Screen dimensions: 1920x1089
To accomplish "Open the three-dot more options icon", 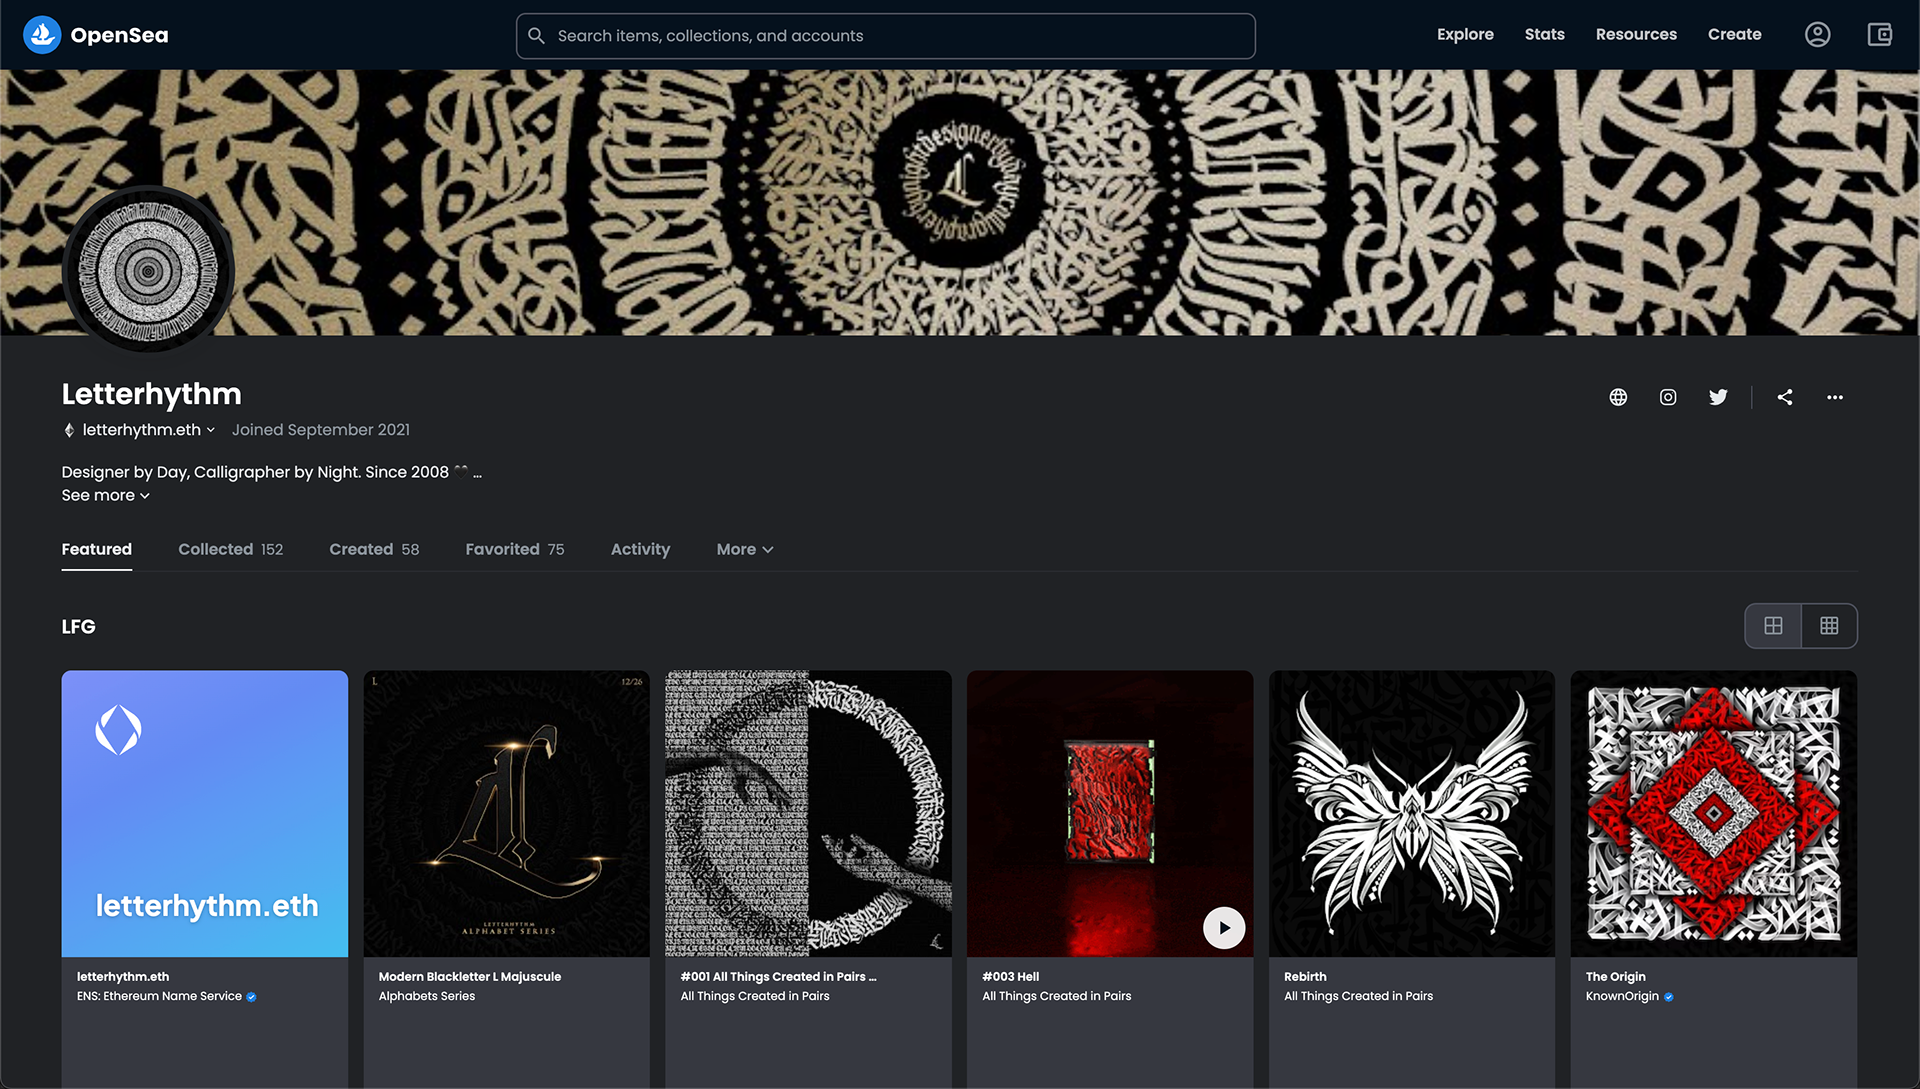I will pyautogui.click(x=1835, y=397).
